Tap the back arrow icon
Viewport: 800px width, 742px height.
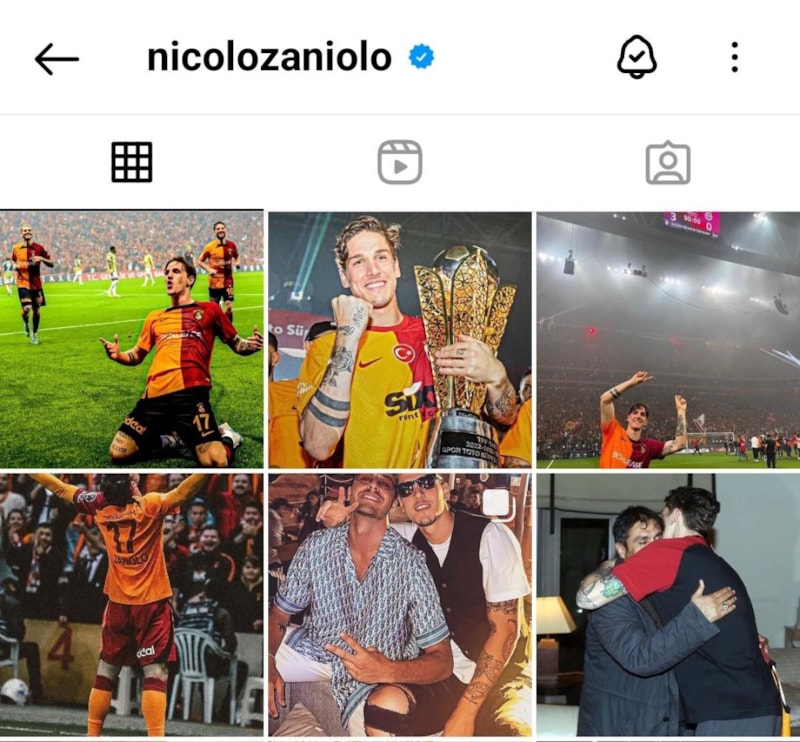[x=57, y=59]
